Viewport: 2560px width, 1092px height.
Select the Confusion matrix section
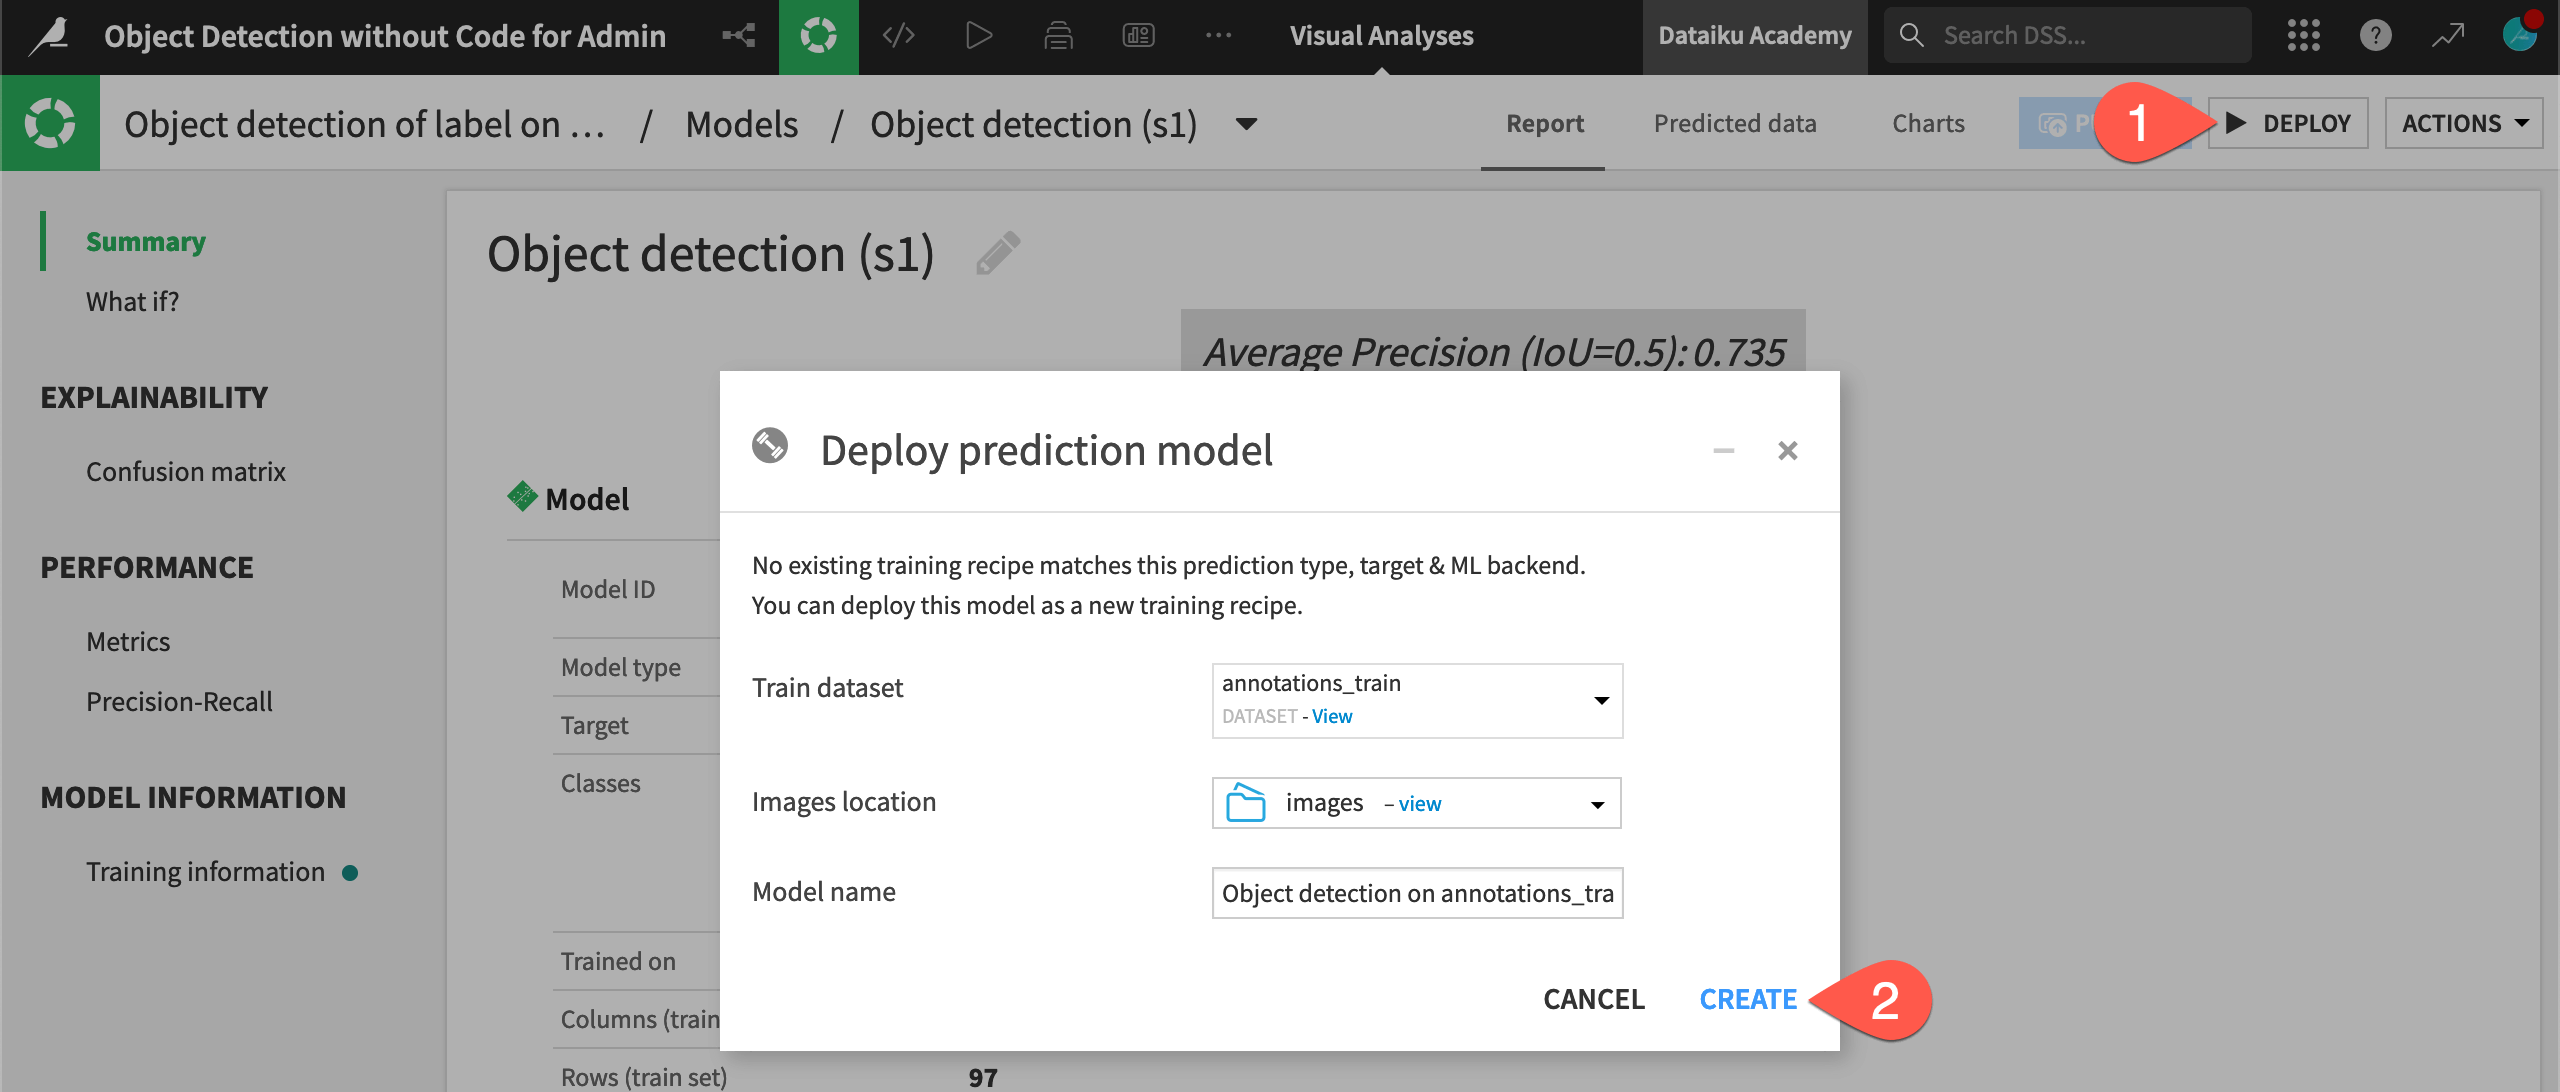[186, 471]
